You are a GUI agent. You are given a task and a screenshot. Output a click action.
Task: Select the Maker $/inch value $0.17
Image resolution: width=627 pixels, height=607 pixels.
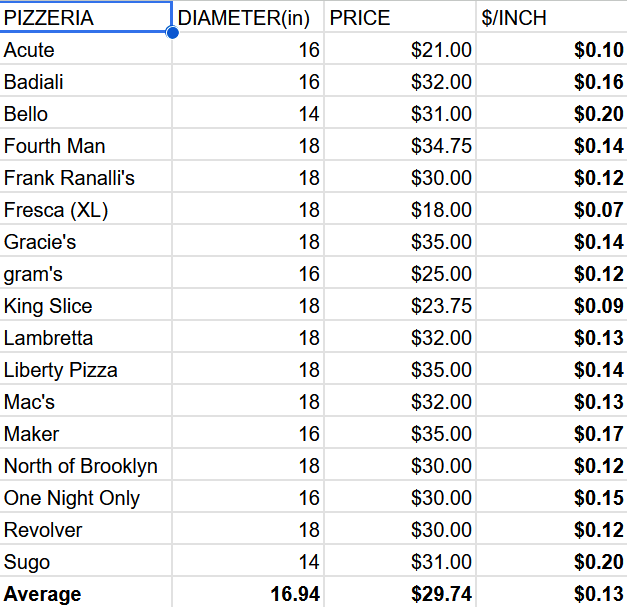point(551,434)
